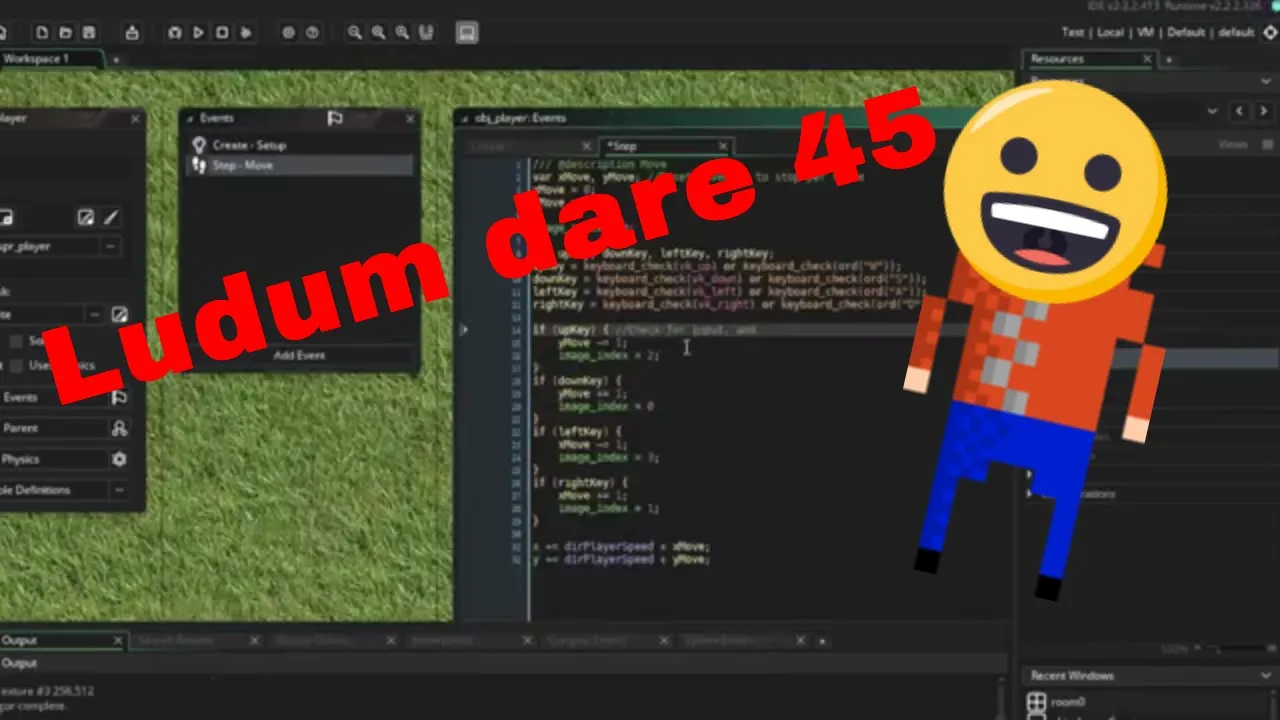The width and height of the screenshot is (1280, 720).
Task: Click the collision mask edit icon
Action: coord(119,314)
